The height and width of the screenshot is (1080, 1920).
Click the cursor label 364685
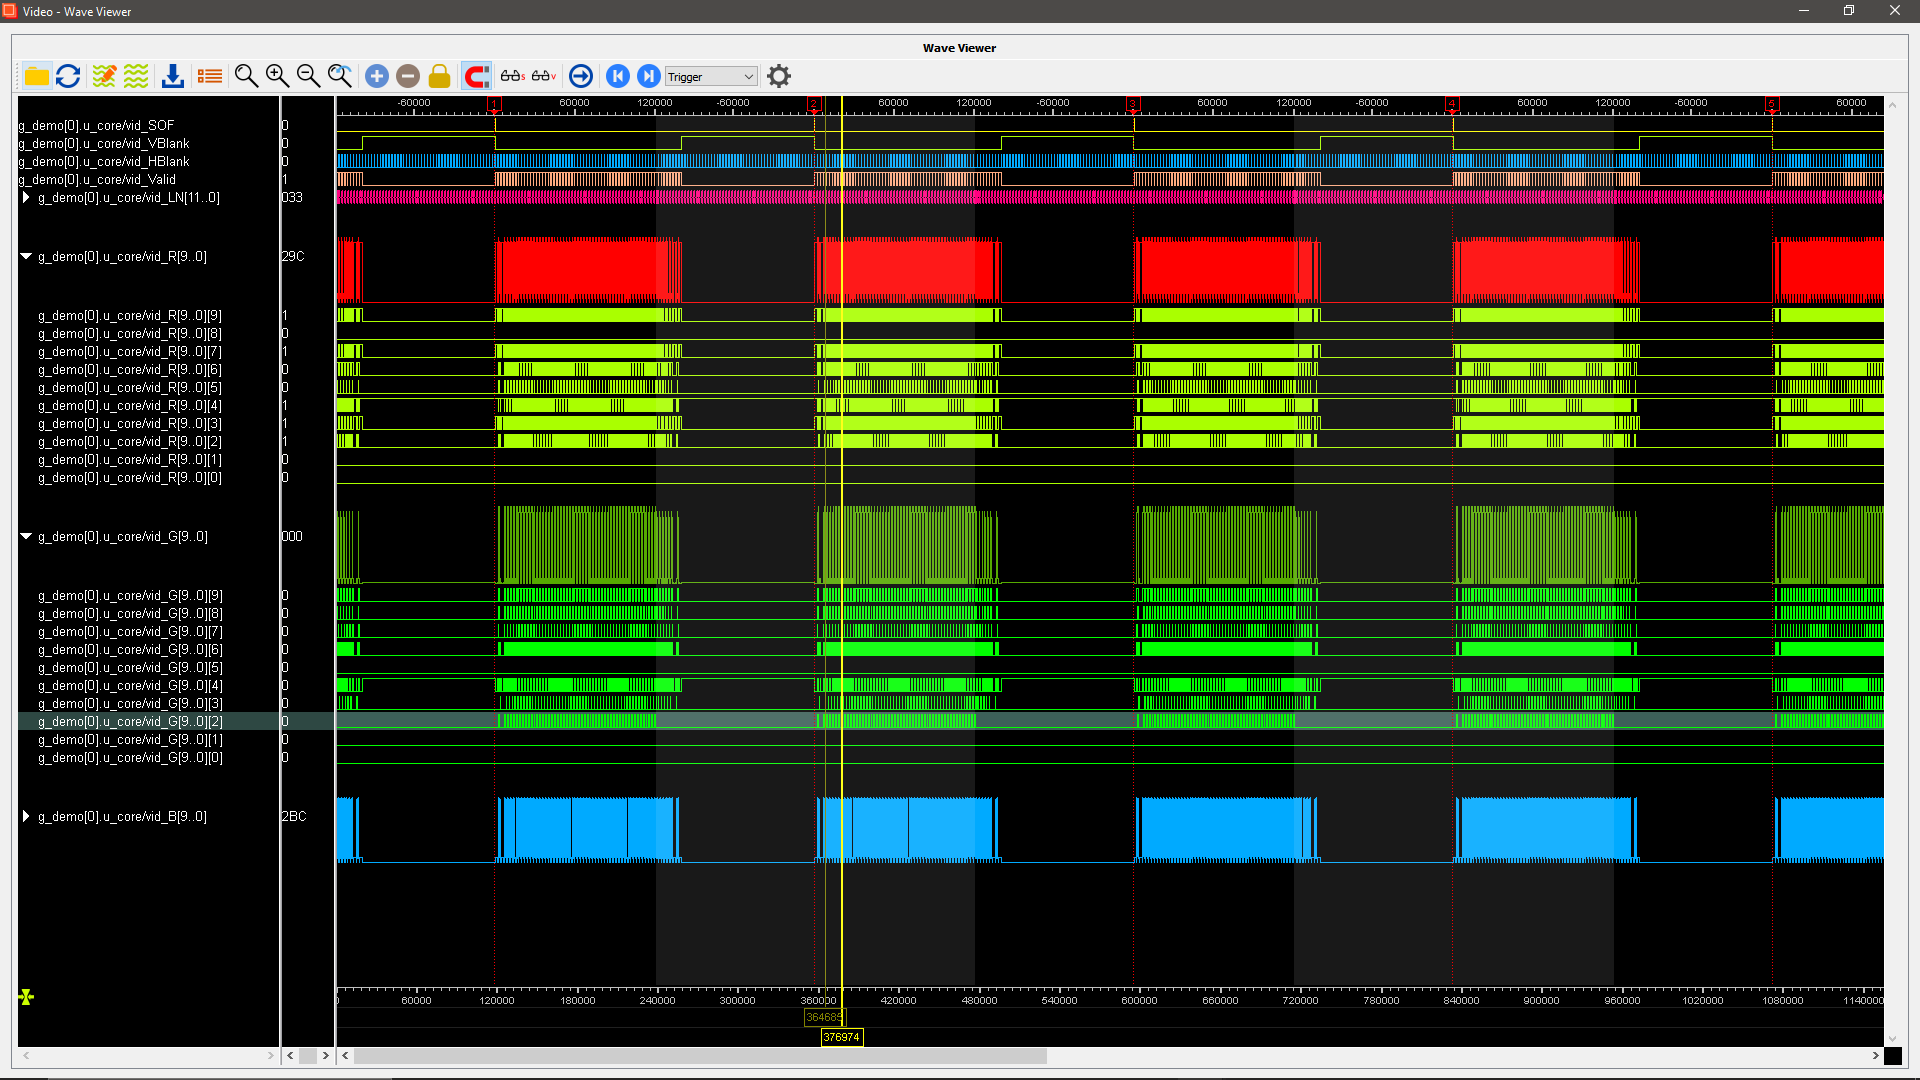pos(824,1018)
